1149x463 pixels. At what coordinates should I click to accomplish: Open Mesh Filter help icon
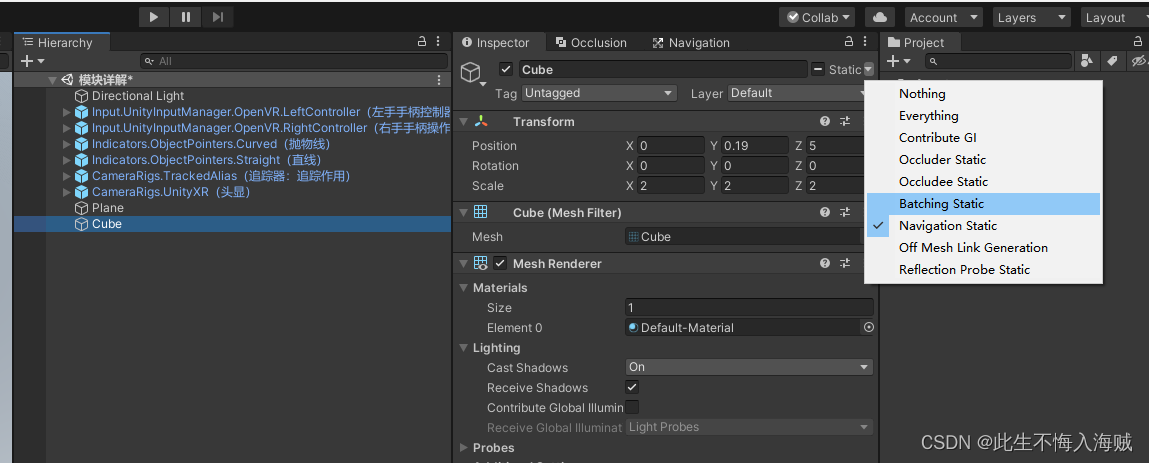pos(825,212)
